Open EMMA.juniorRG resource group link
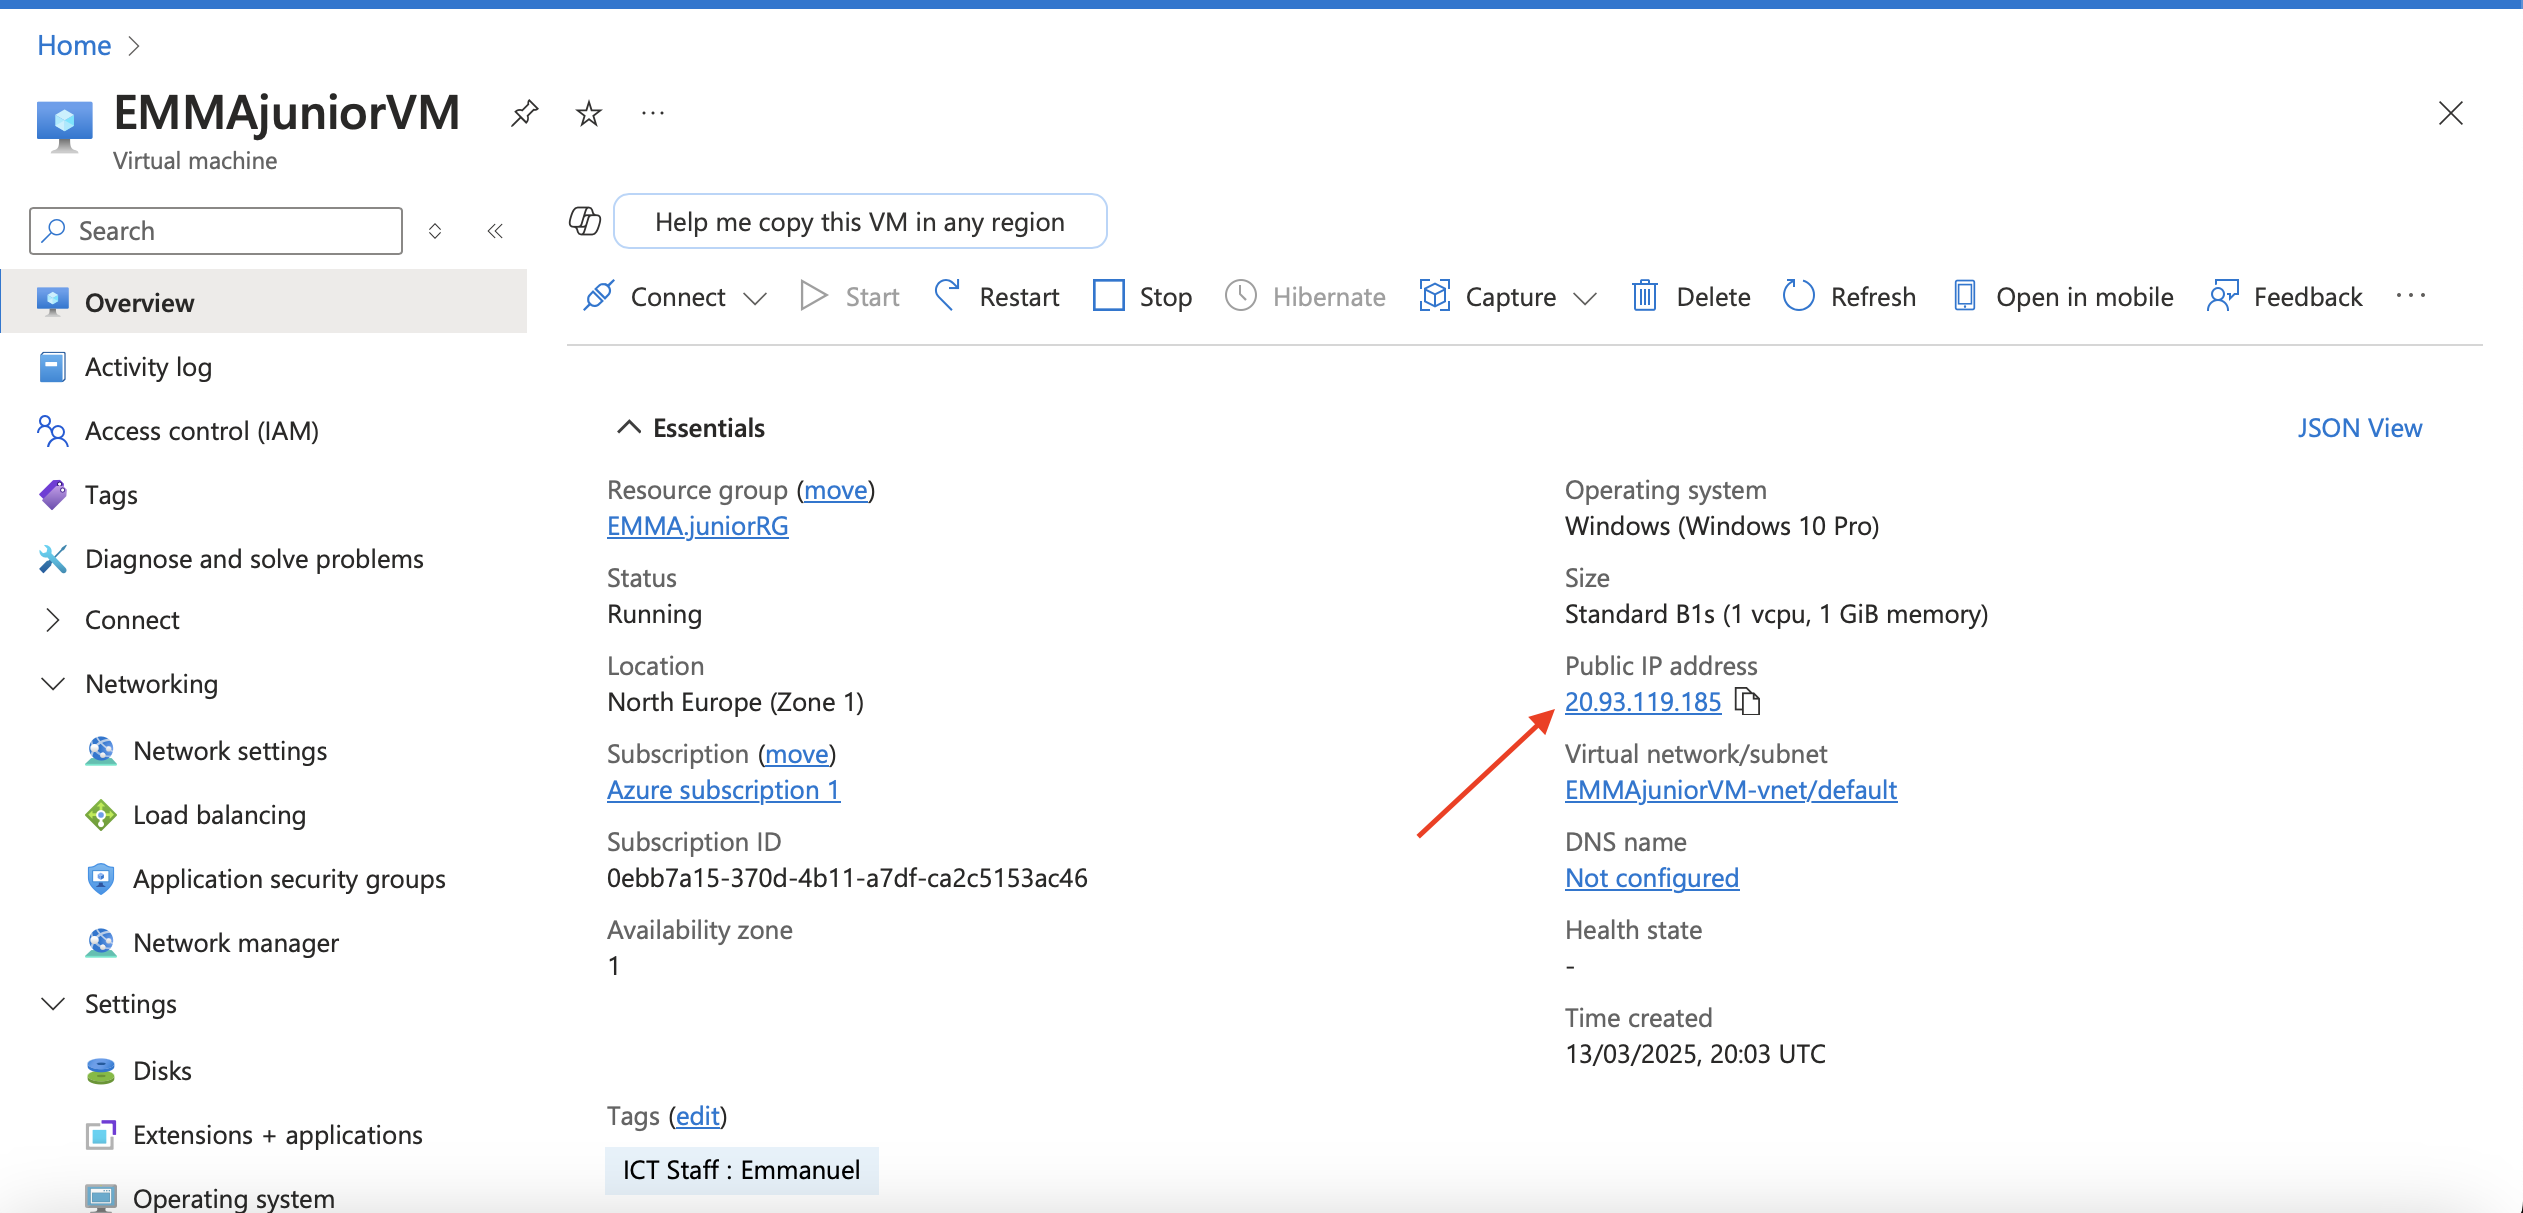2523x1213 pixels. click(x=698, y=526)
